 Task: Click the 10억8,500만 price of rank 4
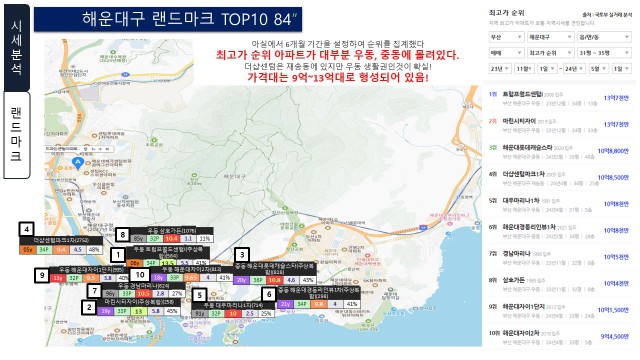(x=613, y=178)
